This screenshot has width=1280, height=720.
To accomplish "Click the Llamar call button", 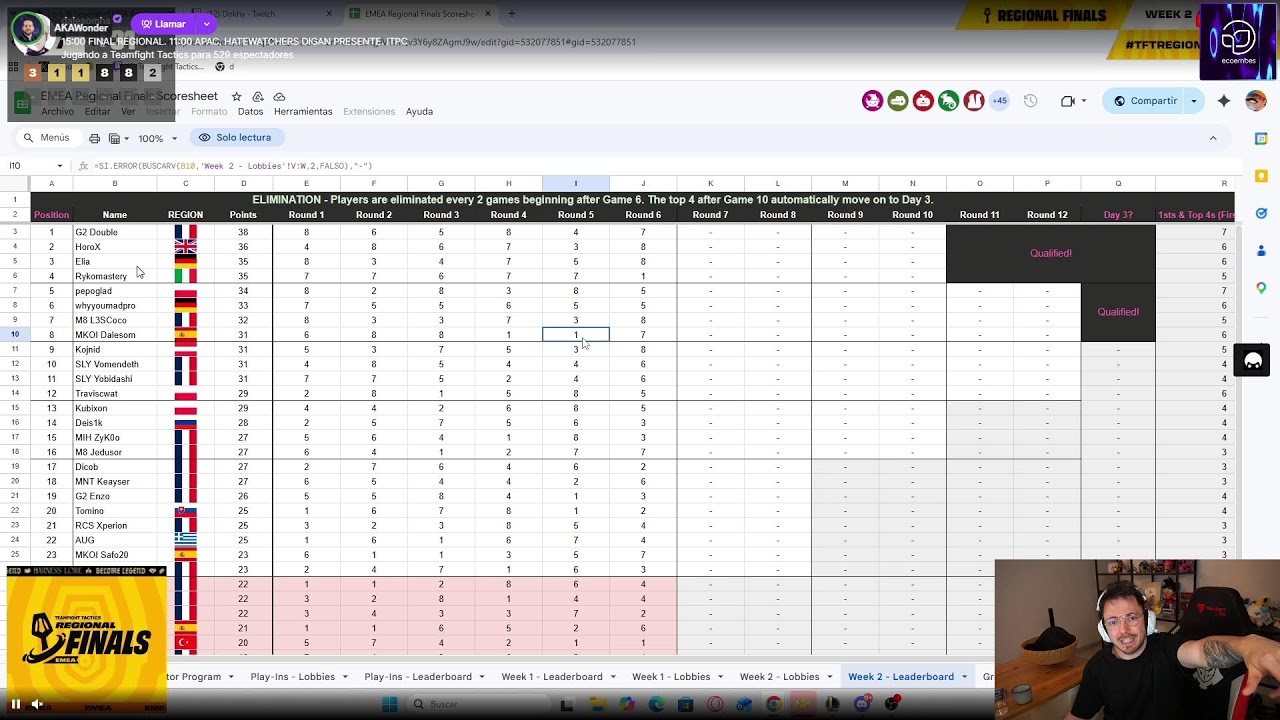I will (x=164, y=24).
